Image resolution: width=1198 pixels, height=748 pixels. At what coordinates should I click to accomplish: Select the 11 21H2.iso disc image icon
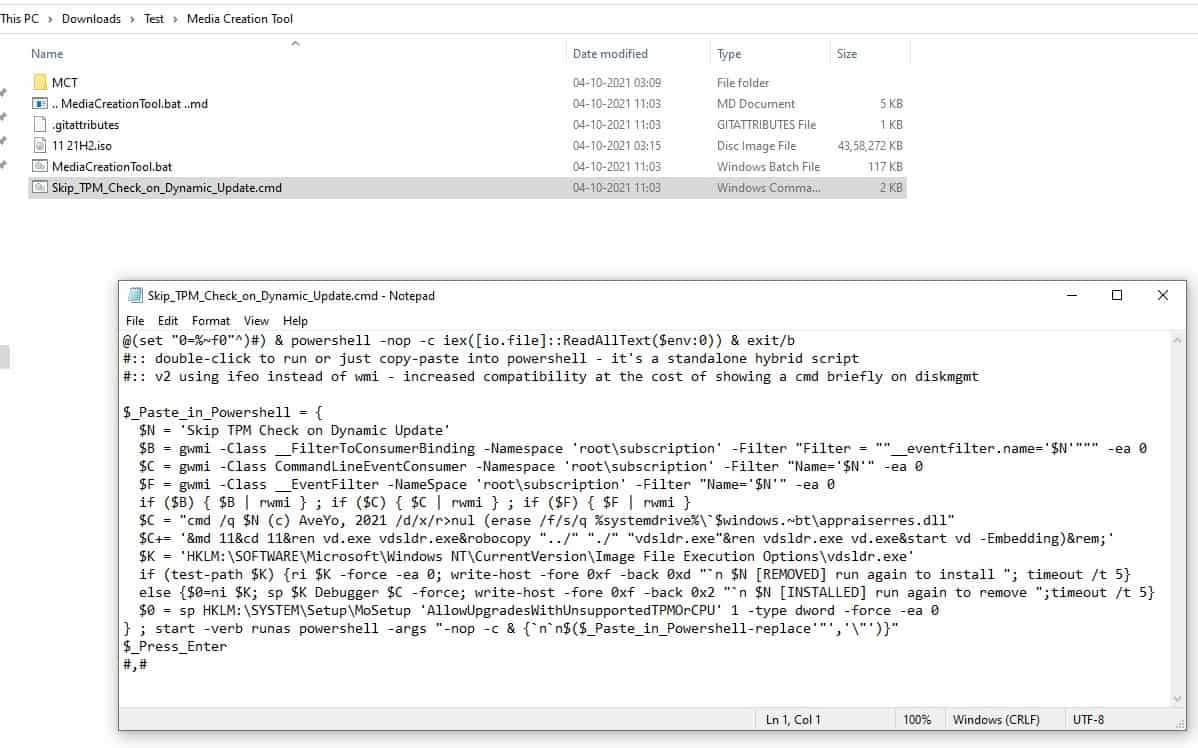pyautogui.click(x=40, y=145)
